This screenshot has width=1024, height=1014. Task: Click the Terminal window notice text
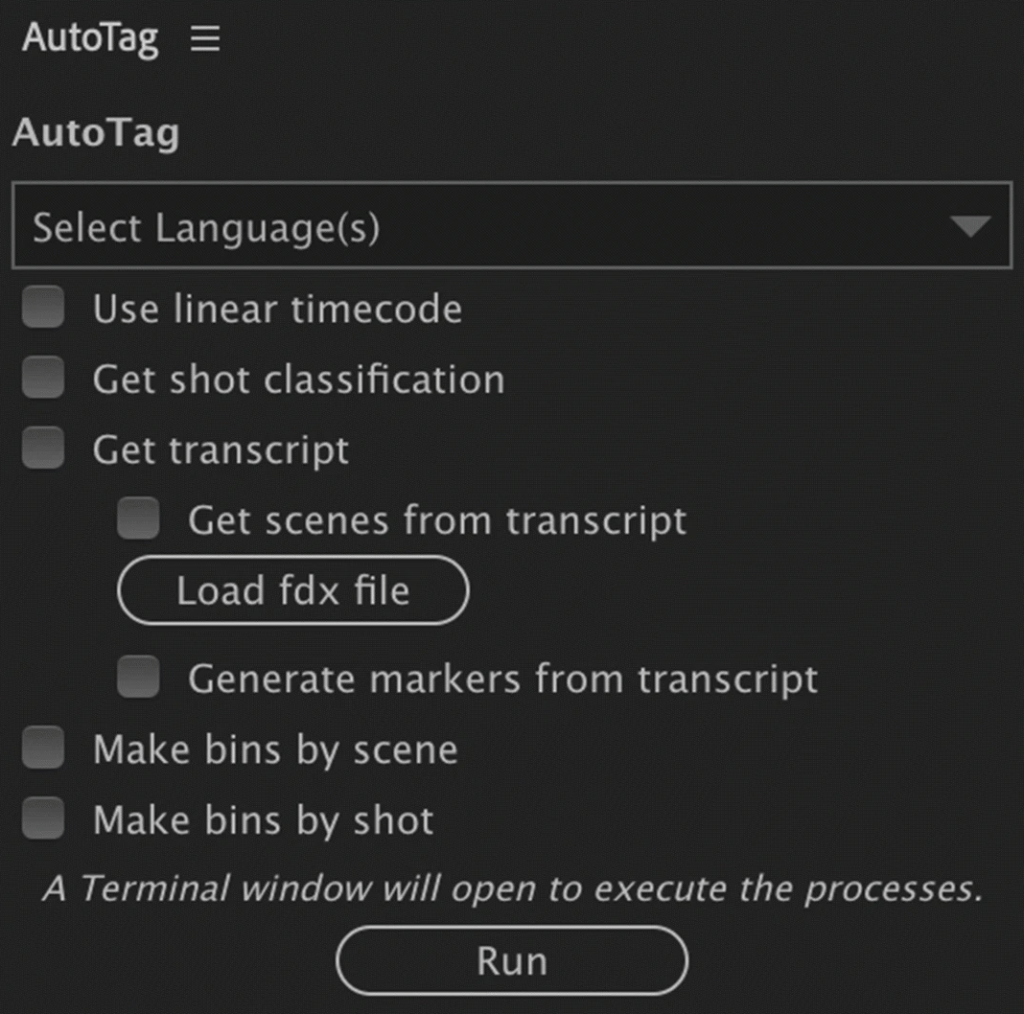point(512,889)
